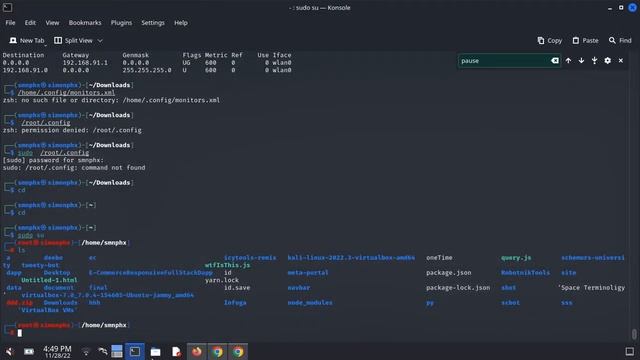Viewport: 640px width, 360px height.
Task: Click the 'package.json' file name
Action: 449,273
